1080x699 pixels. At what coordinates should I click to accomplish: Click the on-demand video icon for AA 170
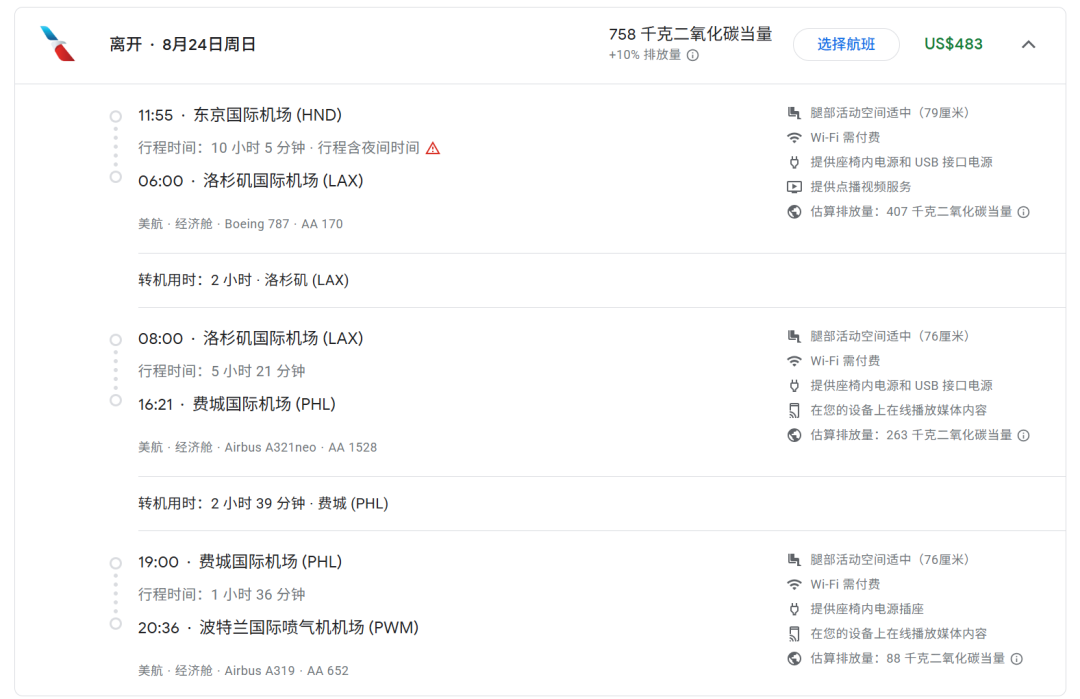(x=795, y=187)
